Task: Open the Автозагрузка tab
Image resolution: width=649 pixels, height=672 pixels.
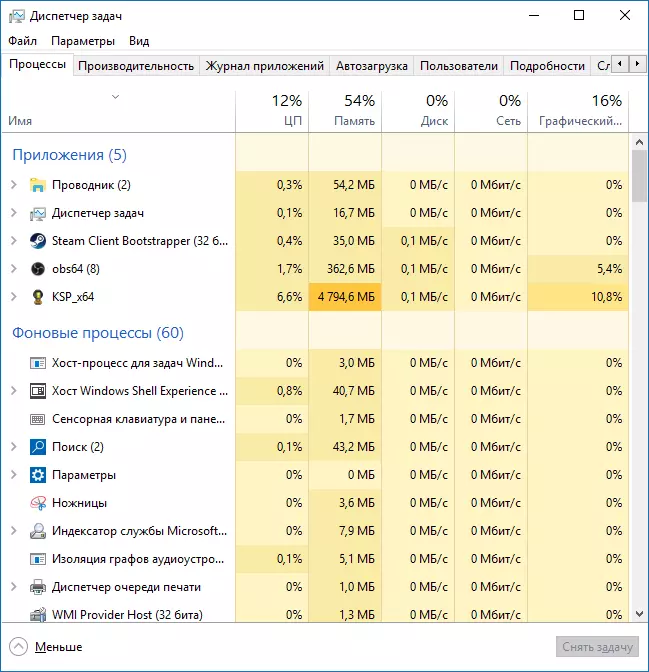Action: click(x=372, y=66)
